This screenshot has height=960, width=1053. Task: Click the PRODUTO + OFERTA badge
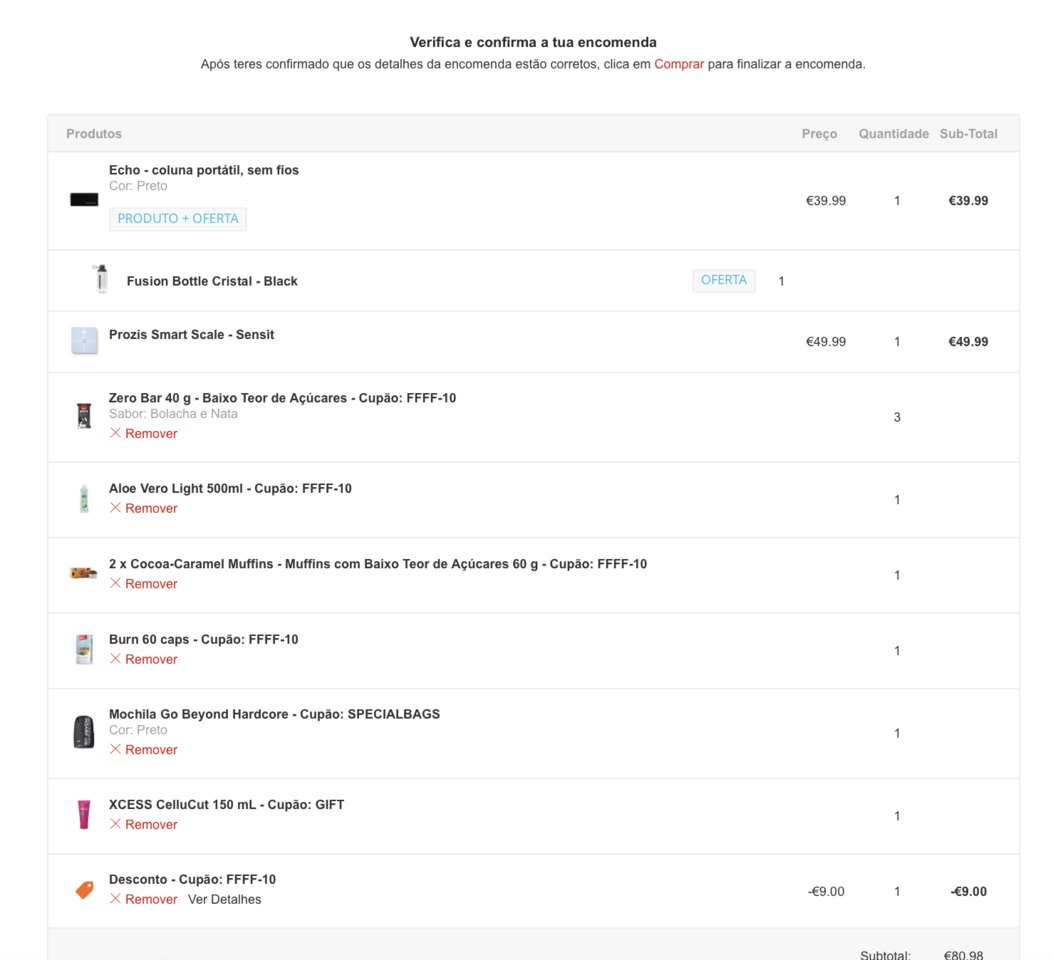(178, 219)
